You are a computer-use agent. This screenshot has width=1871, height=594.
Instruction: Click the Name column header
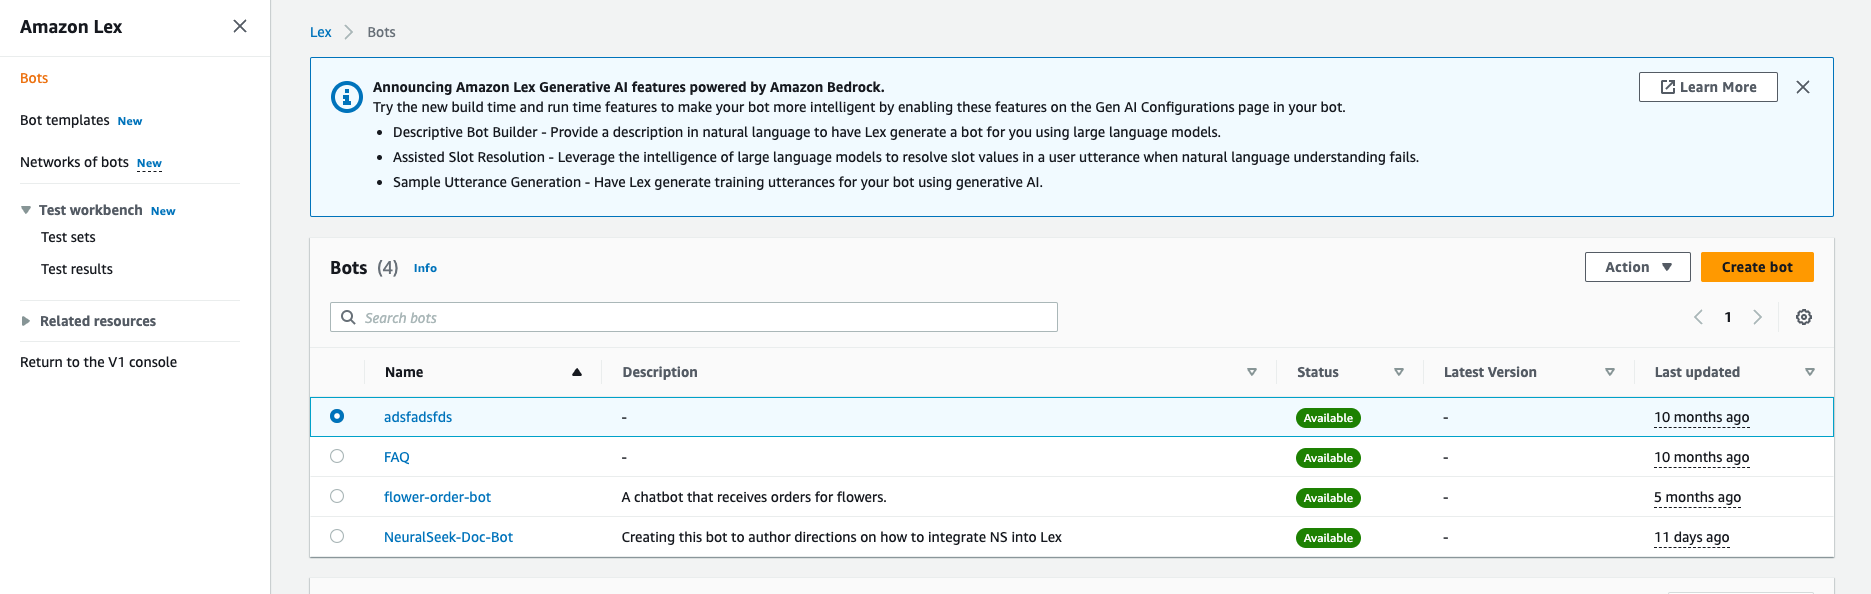(x=404, y=372)
